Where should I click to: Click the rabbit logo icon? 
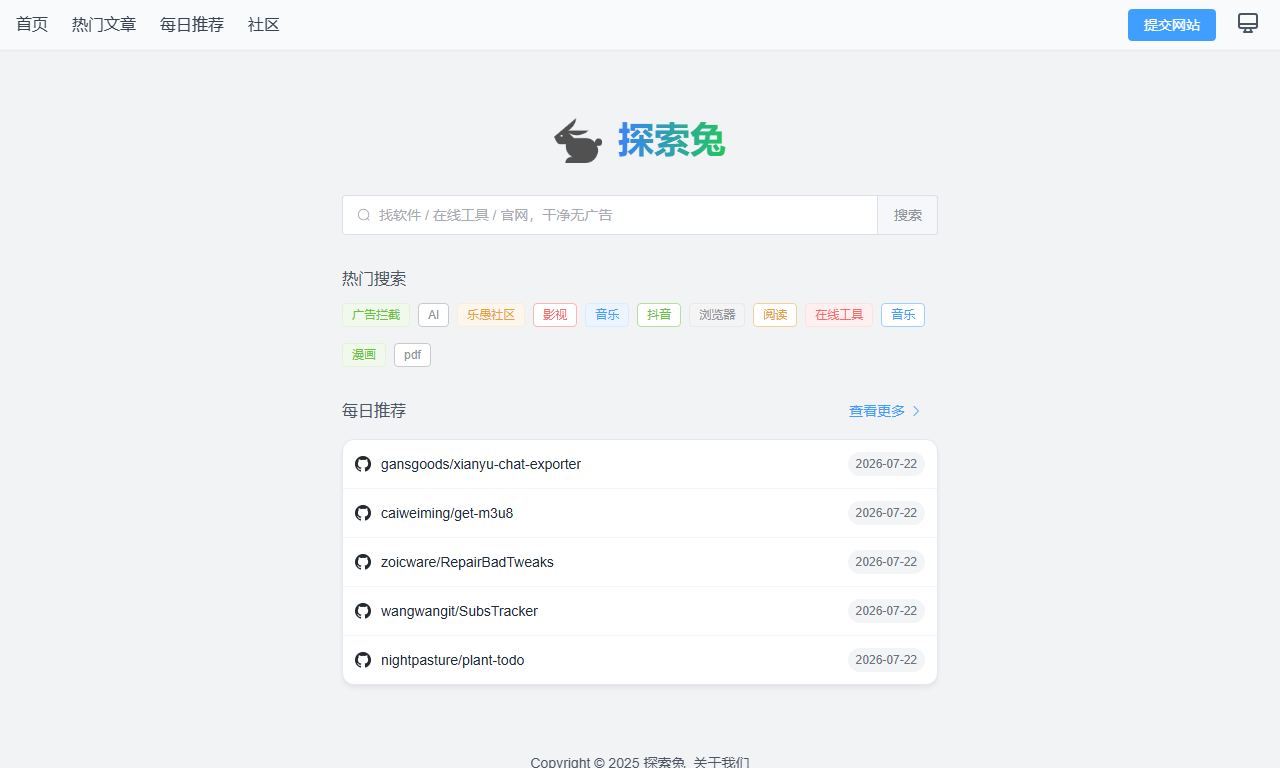(x=578, y=140)
